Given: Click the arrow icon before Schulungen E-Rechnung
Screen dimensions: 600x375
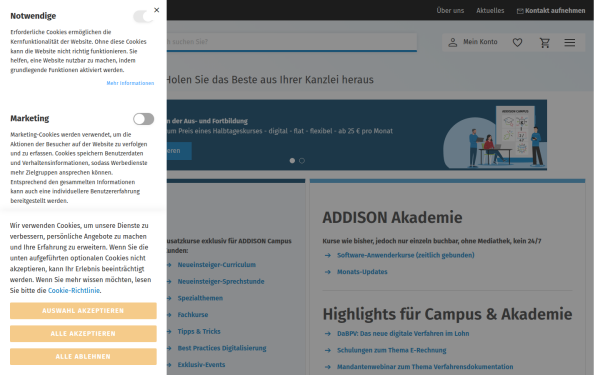Looking at the screenshot, I should point(328,351).
